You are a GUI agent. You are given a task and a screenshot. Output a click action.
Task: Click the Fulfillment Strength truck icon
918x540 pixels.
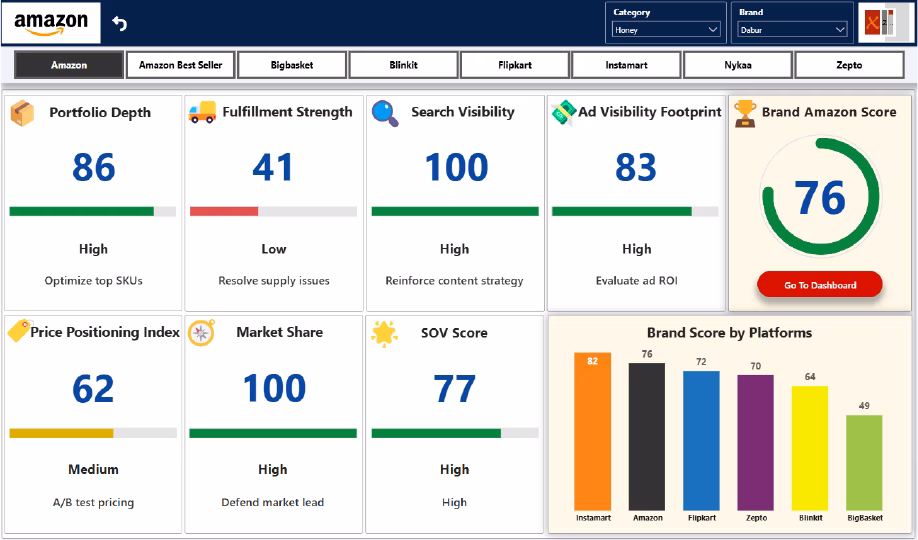click(x=203, y=112)
